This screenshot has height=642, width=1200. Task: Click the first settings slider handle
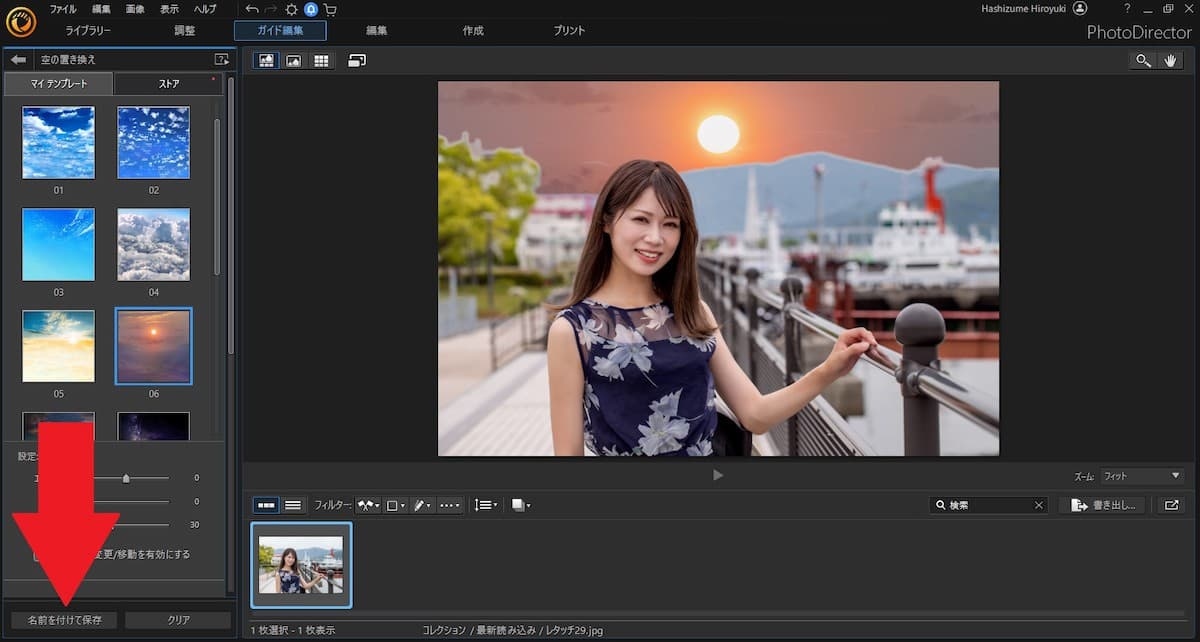(x=126, y=479)
